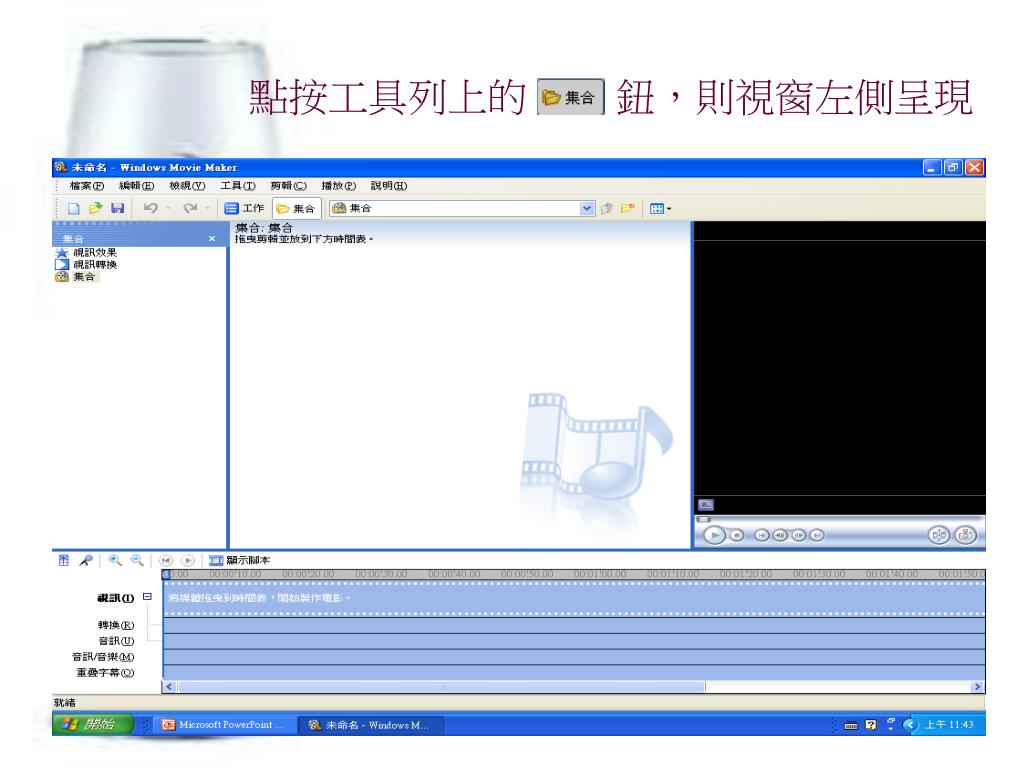
Task: Click the 音訊/音樂(M) track label
Action: (x=103, y=657)
